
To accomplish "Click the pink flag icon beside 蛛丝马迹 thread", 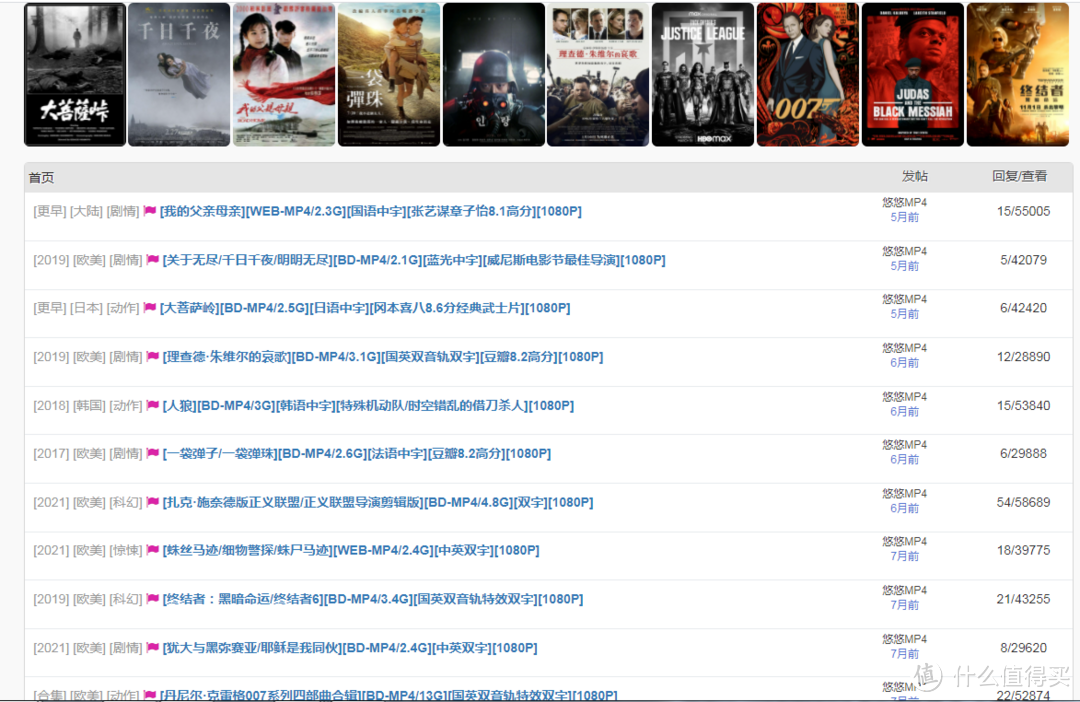I will tap(153, 551).
